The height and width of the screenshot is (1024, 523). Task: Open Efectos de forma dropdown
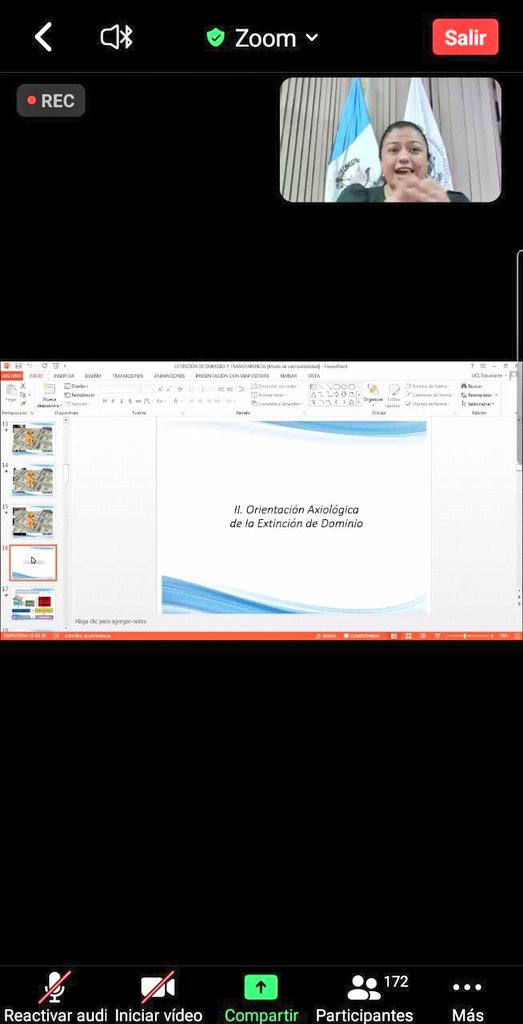[x=429, y=404]
